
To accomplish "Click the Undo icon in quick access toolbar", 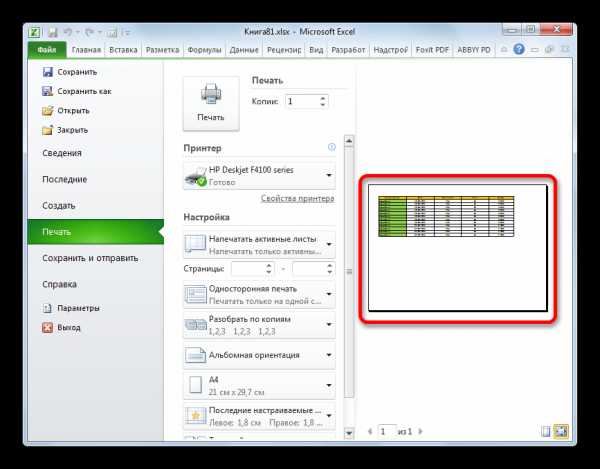I will point(68,32).
